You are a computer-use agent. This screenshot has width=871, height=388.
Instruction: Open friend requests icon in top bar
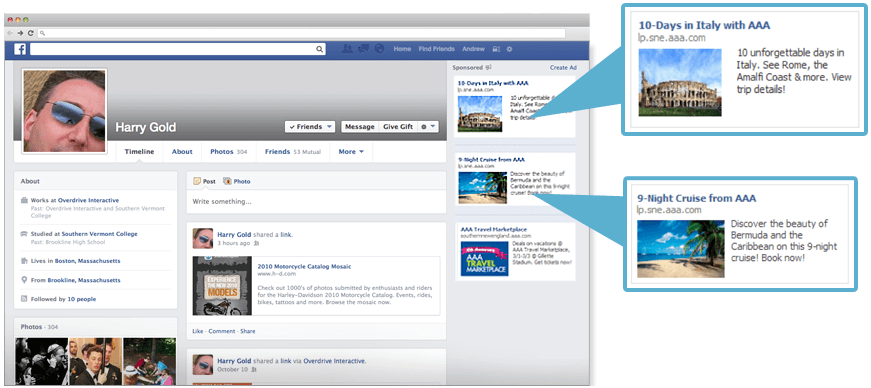[x=348, y=49]
